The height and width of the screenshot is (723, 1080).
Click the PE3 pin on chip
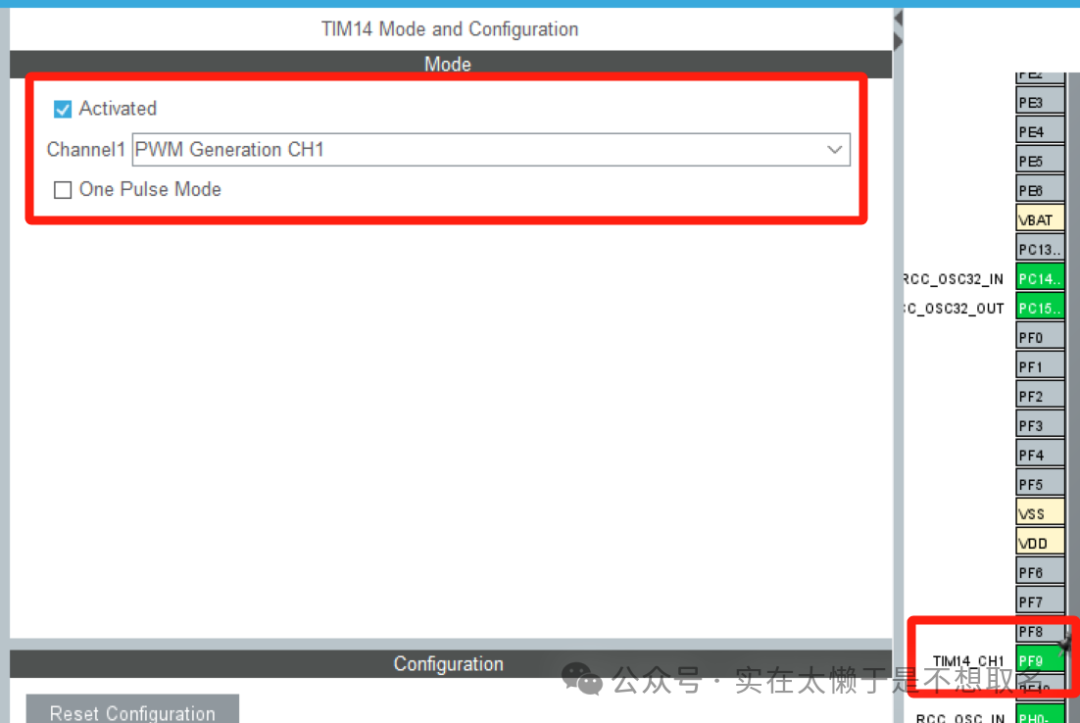coord(1039,103)
